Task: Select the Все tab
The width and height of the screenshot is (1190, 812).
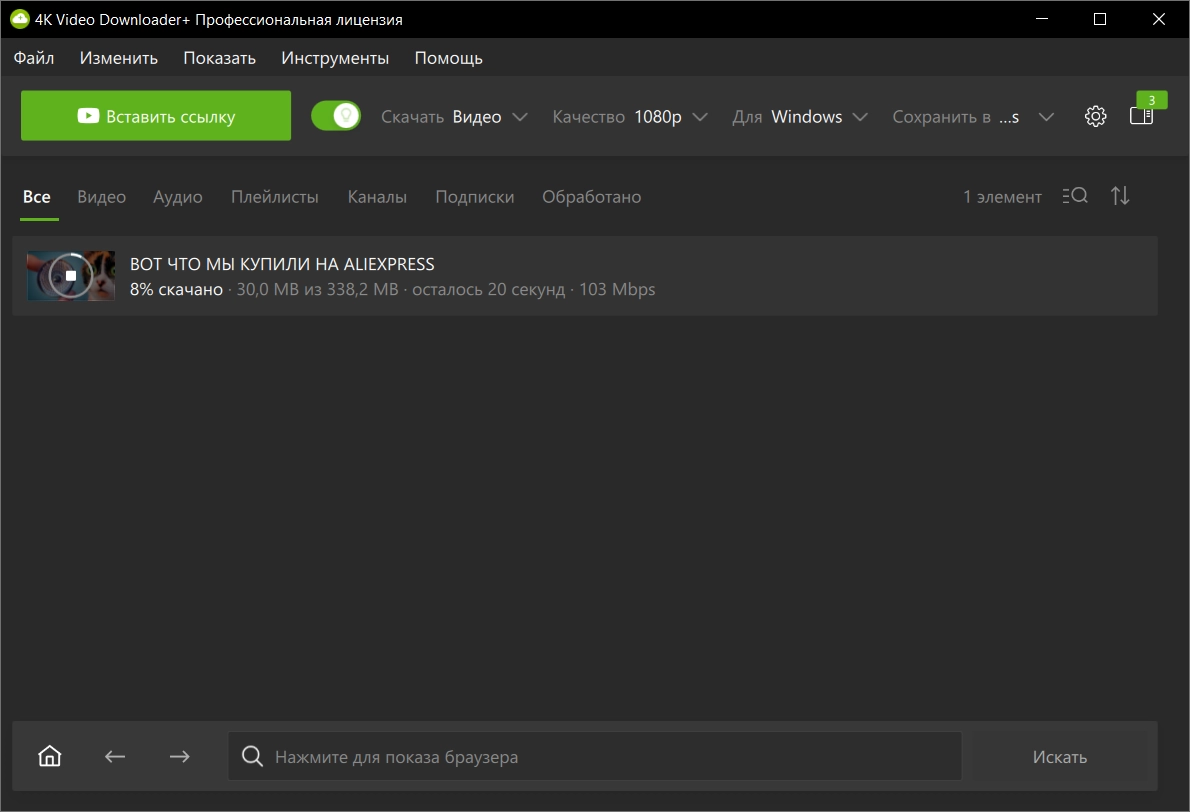Action: click(37, 197)
